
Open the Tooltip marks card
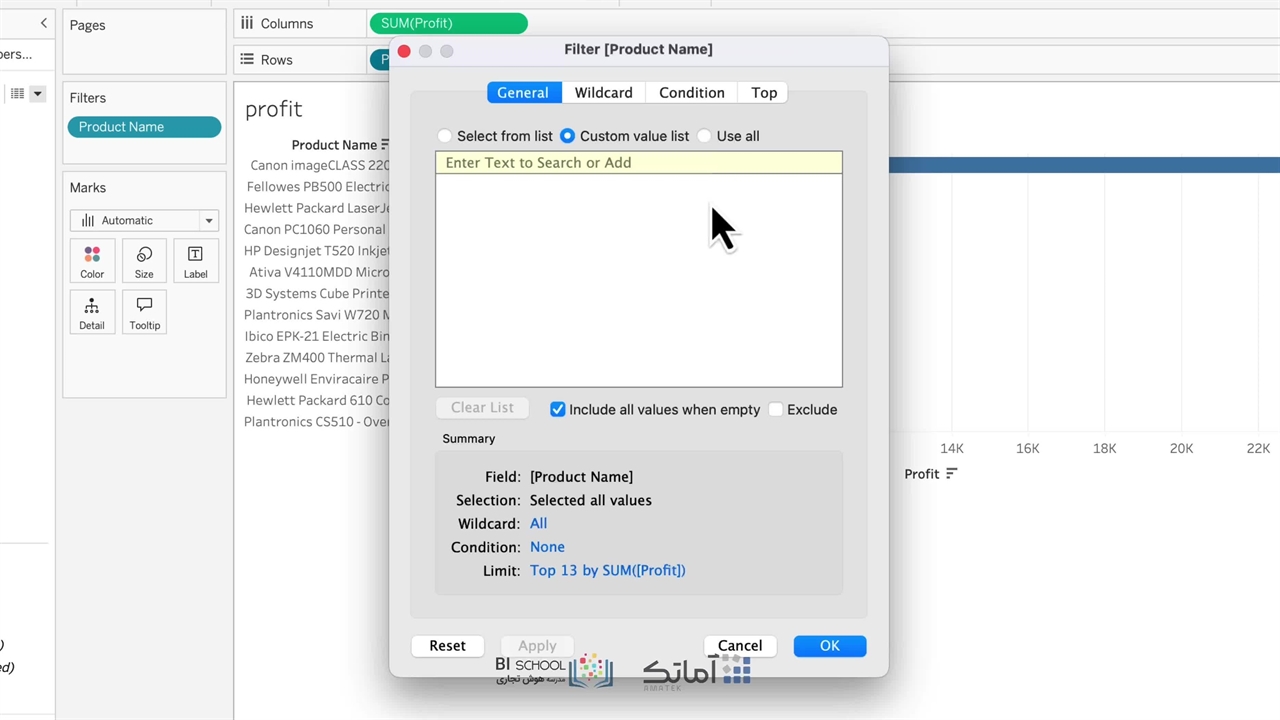(x=144, y=313)
